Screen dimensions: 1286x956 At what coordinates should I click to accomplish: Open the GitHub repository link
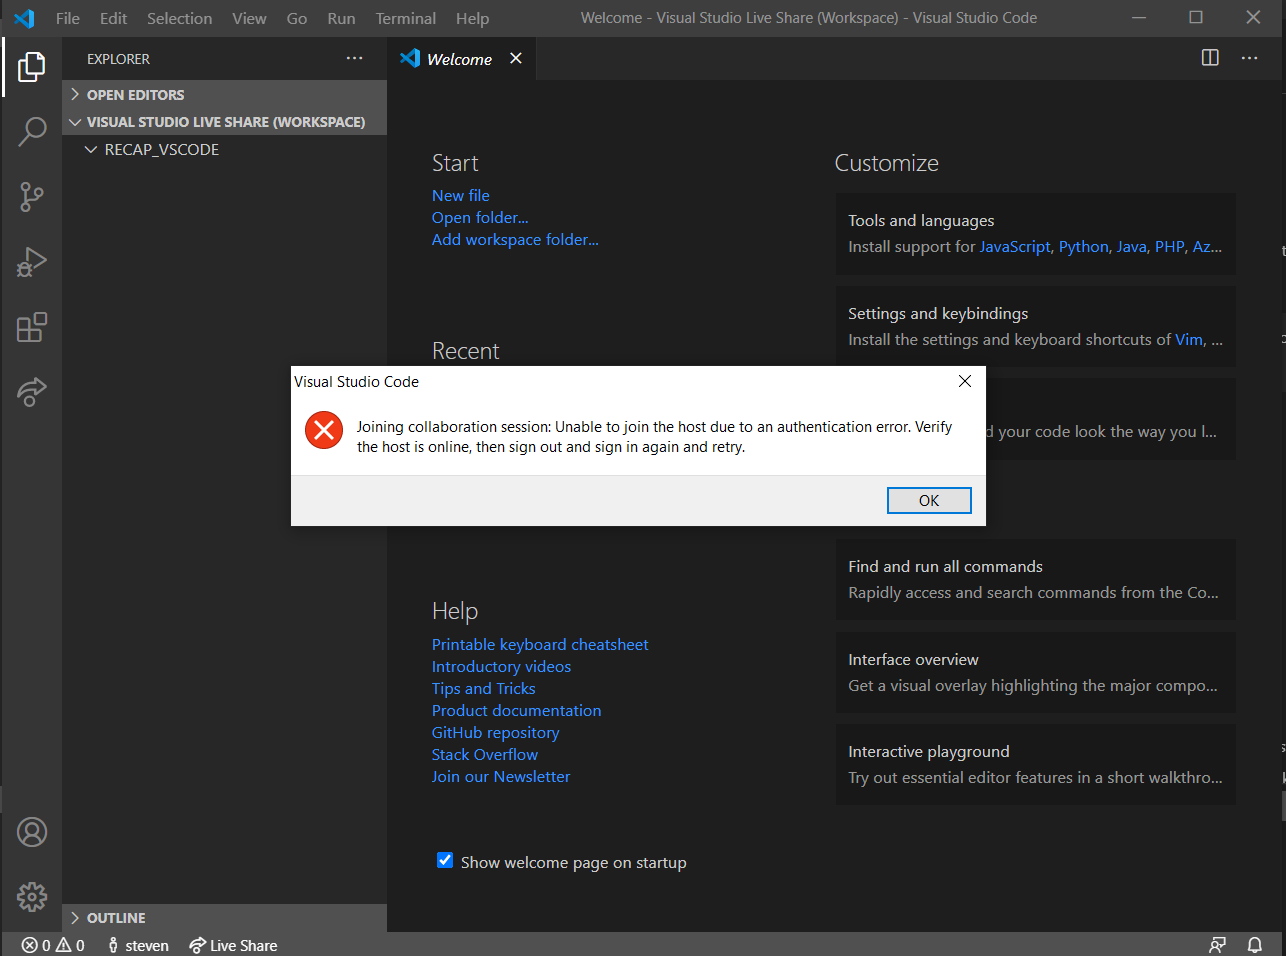(x=496, y=732)
